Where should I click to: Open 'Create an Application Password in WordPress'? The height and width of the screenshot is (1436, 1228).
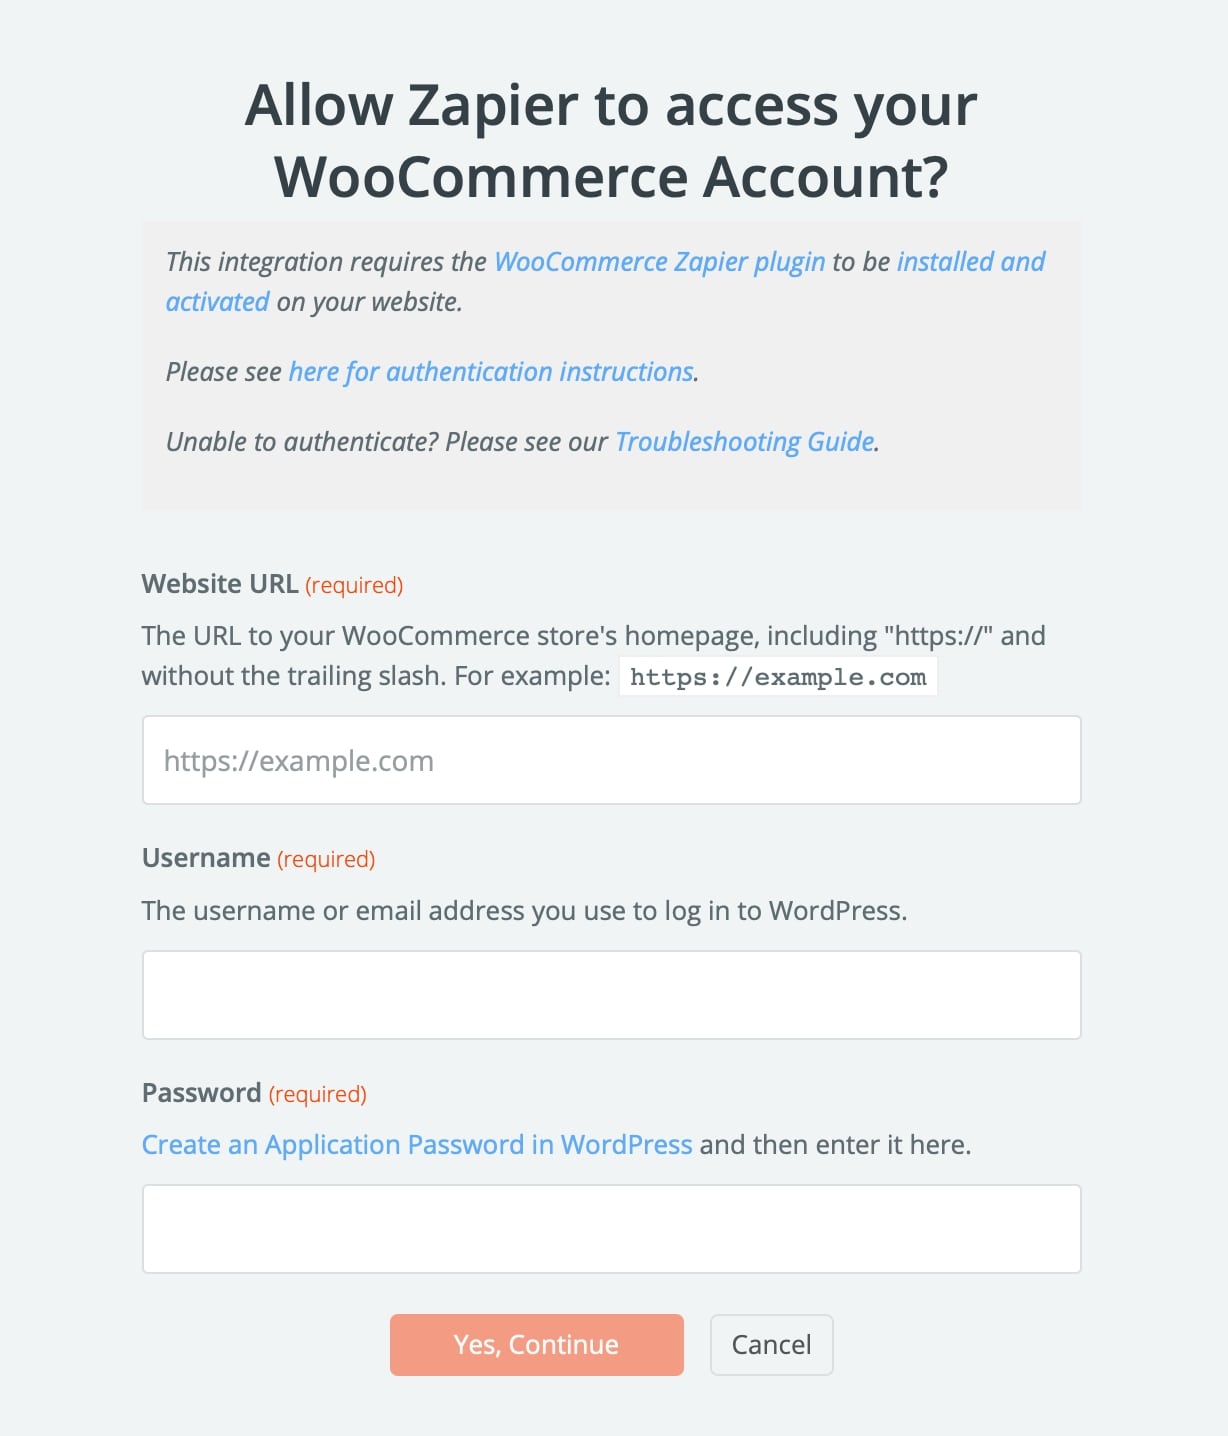tap(417, 1145)
